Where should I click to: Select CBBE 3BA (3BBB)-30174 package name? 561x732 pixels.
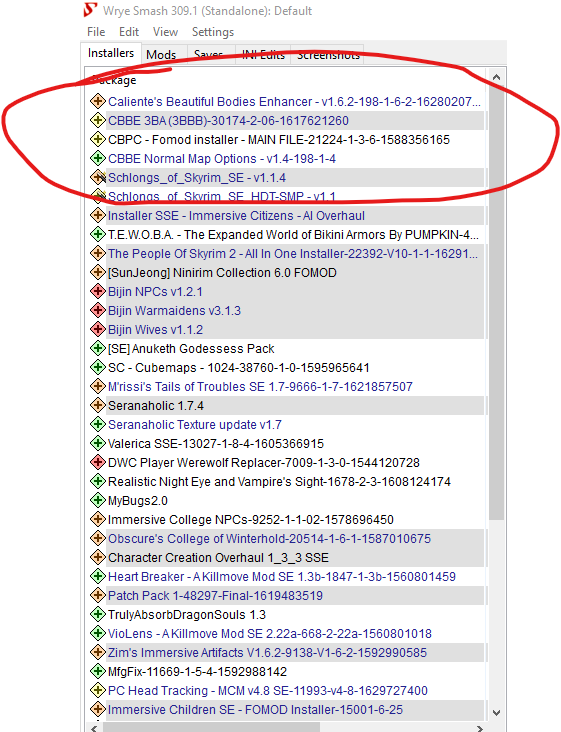tap(228, 120)
